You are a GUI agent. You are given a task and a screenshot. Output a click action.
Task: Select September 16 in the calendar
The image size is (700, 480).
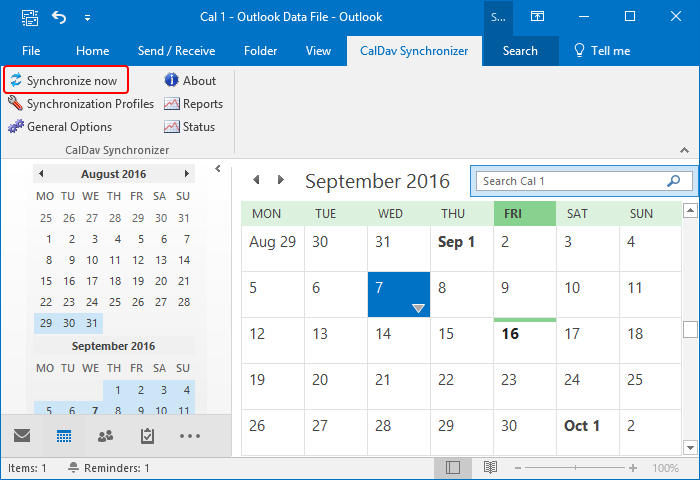525,341
